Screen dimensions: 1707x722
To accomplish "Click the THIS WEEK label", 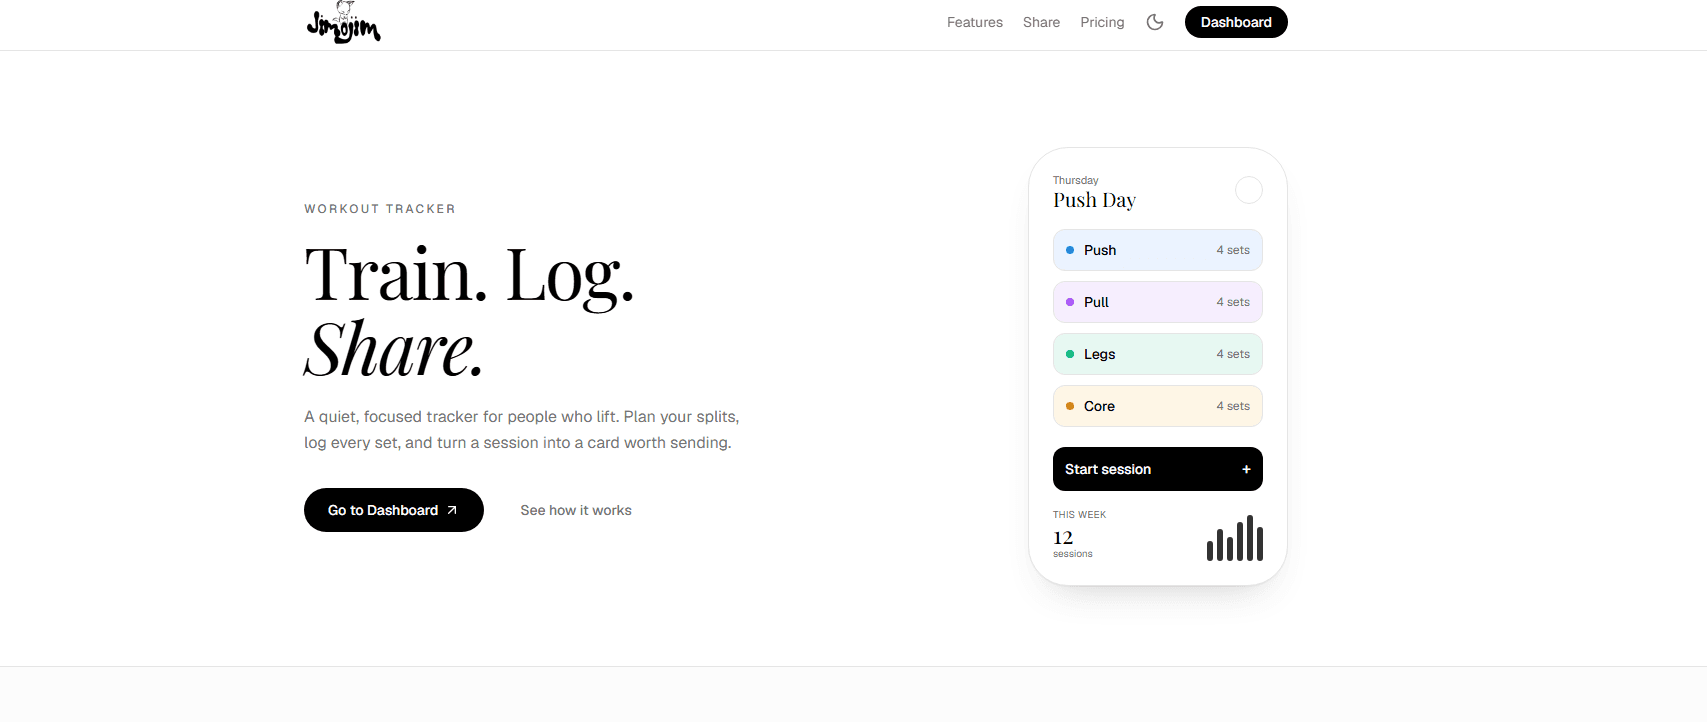I will (1080, 515).
